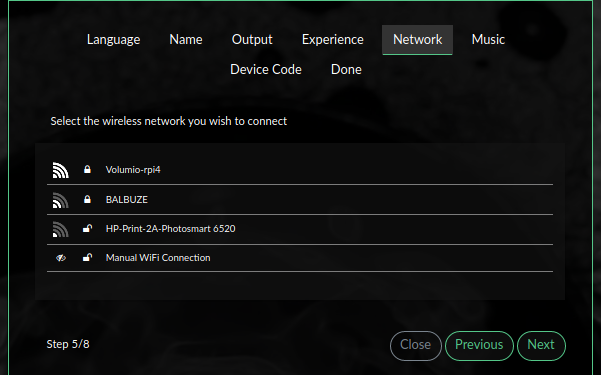Go to the Device Code tab
The width and height of the screenshot is (601, 375).
click(x=266, y=69)
